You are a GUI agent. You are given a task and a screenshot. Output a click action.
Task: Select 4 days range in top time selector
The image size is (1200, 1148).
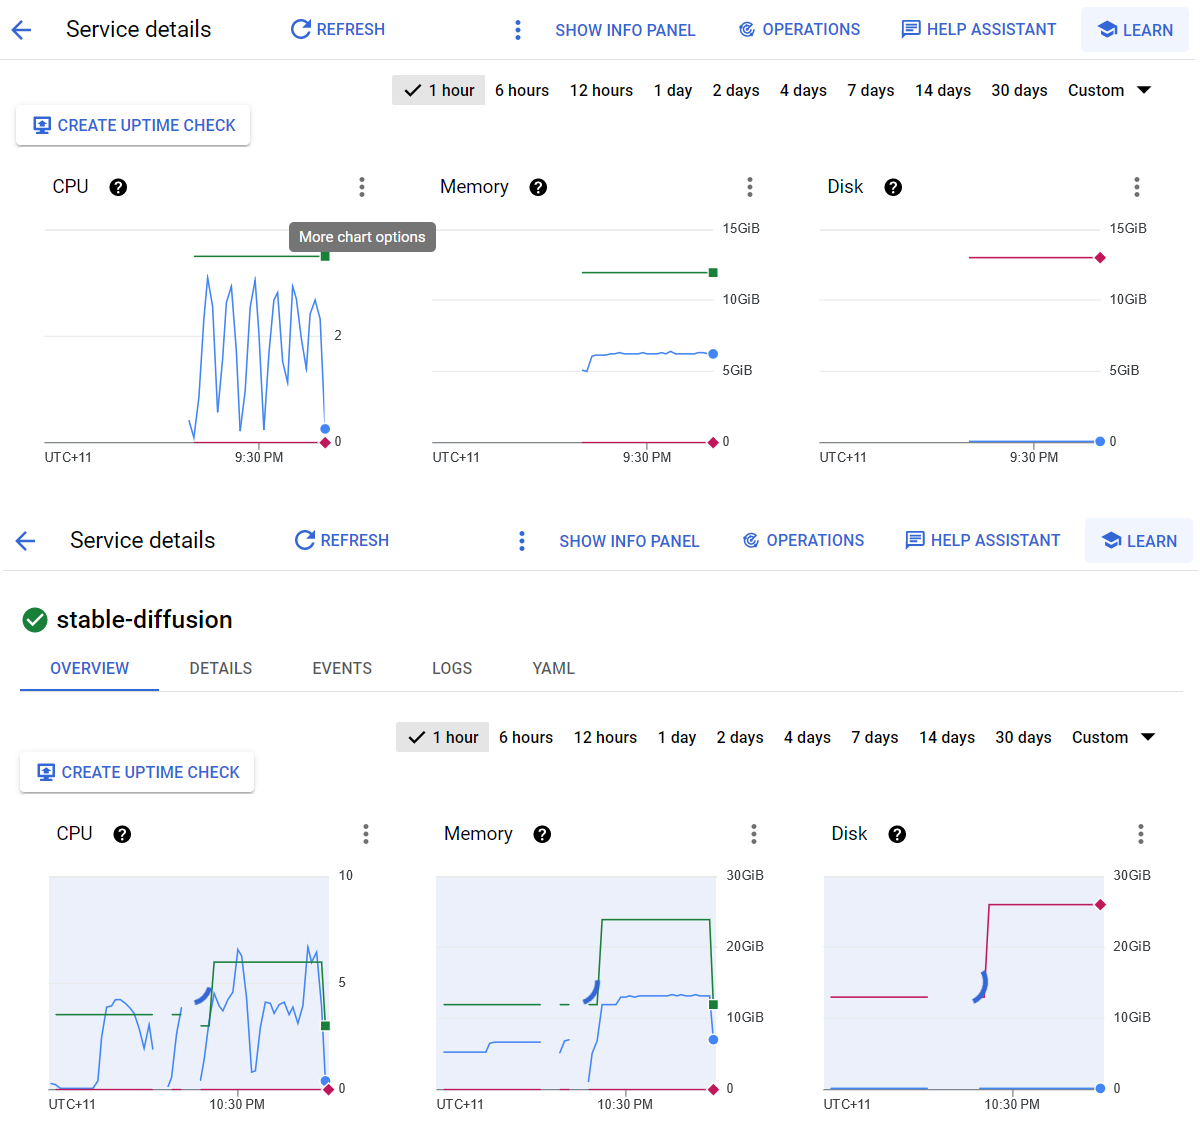coord(803,90)
